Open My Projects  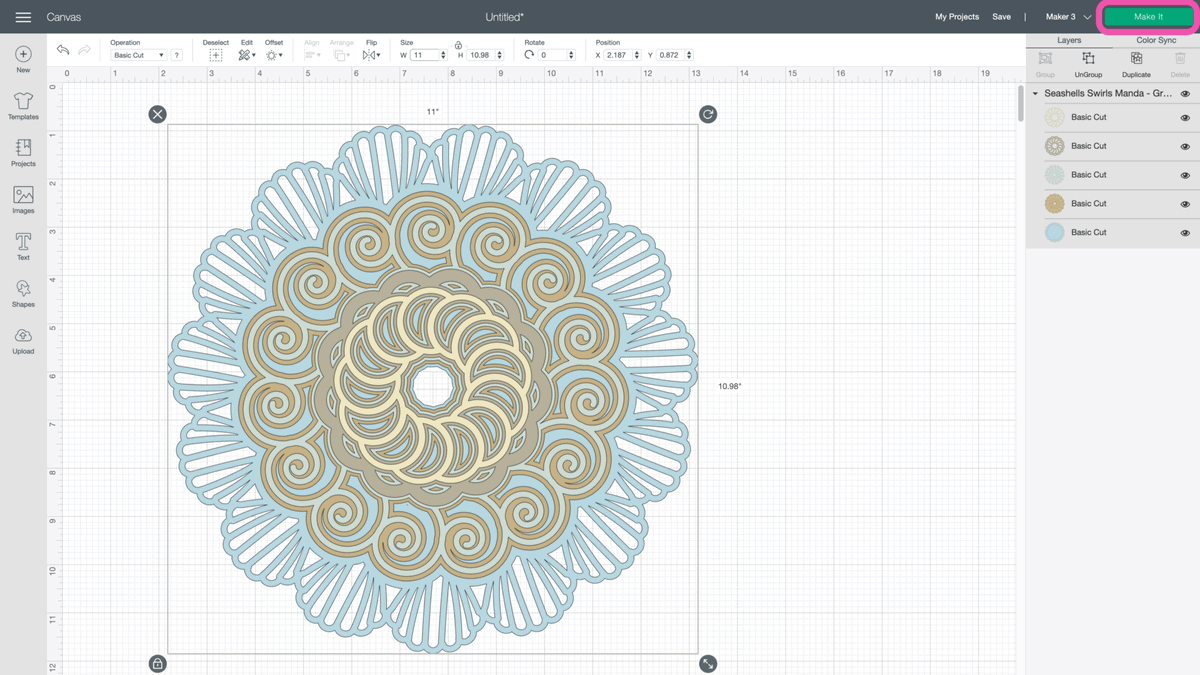[x=957, y=16]
